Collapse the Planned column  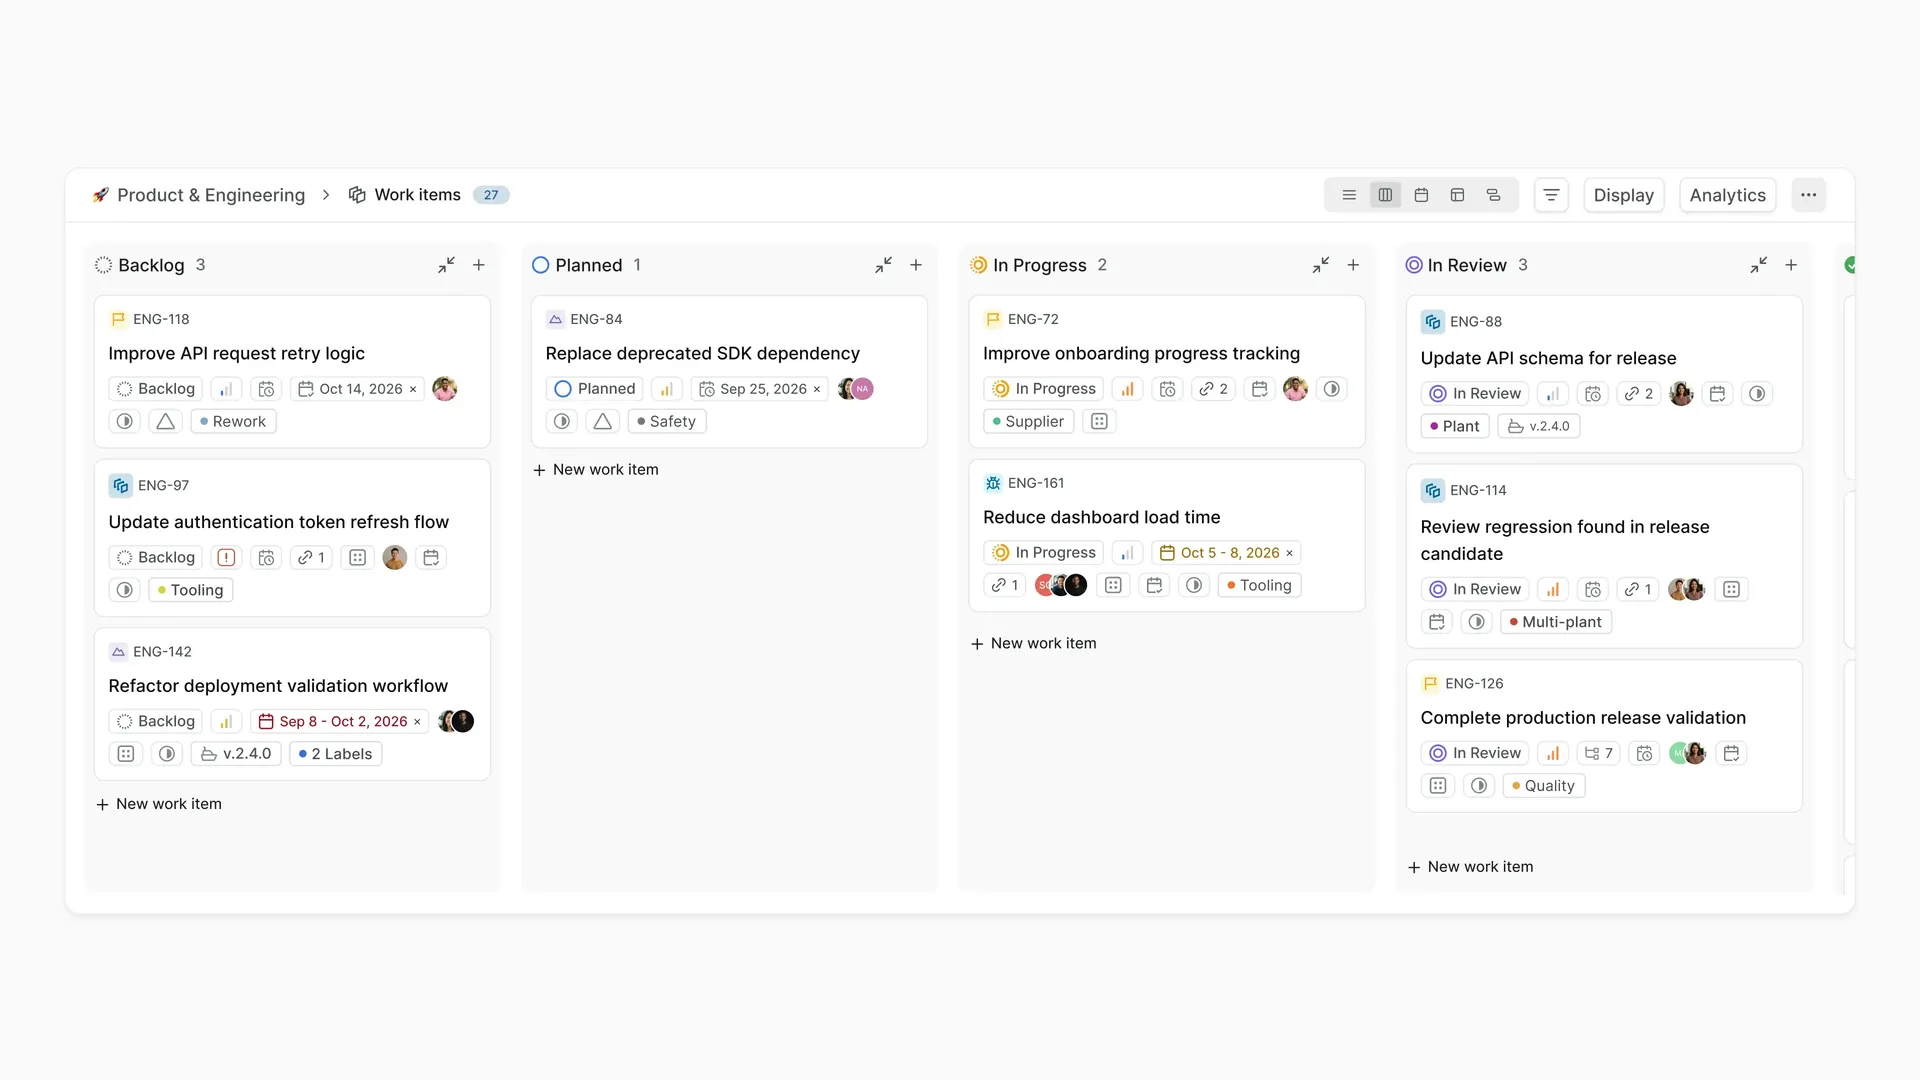pyautogui.click(x=883, y=265)
